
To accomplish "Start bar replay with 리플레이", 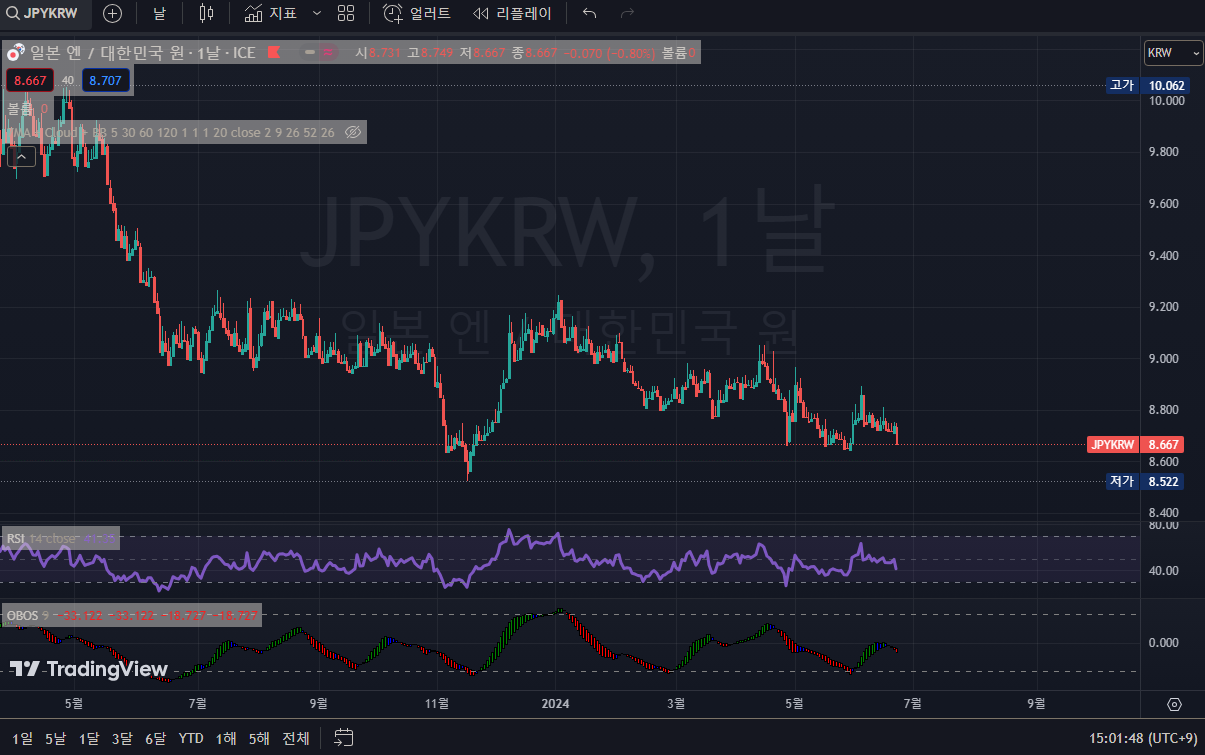I will tap(511, 14).
